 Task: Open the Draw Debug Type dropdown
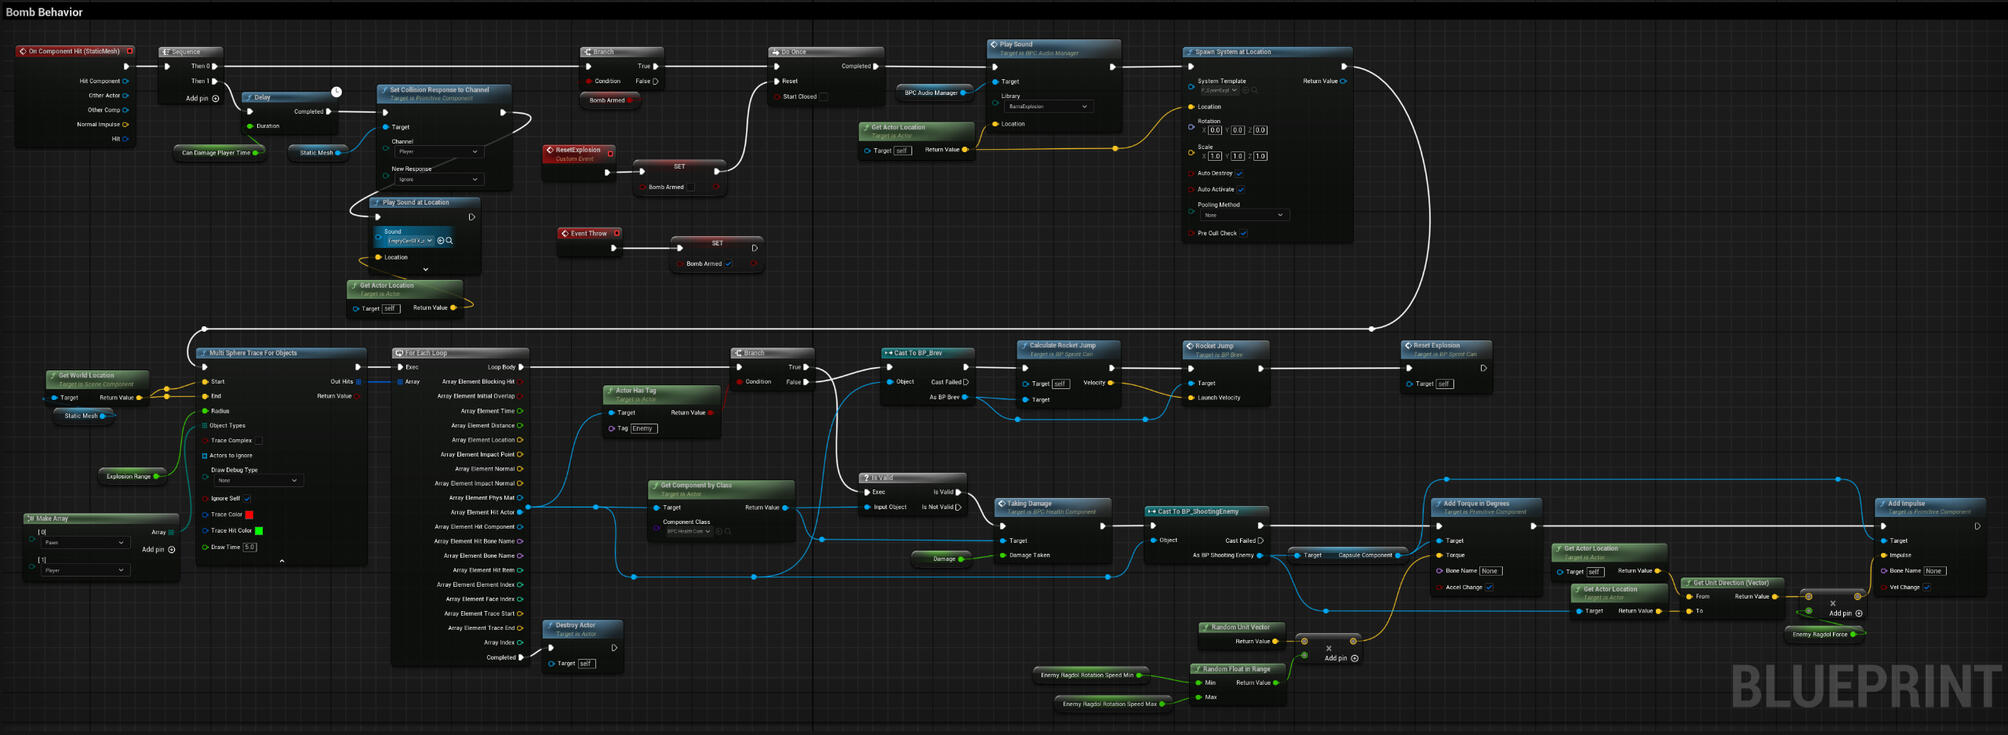pyautogui.click(x=256, y=480)
